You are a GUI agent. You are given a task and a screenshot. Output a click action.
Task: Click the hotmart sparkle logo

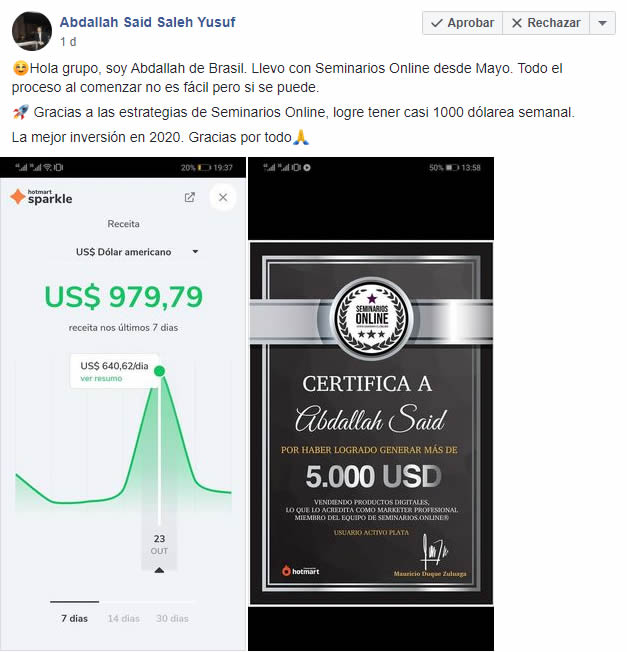click(41, 197)
